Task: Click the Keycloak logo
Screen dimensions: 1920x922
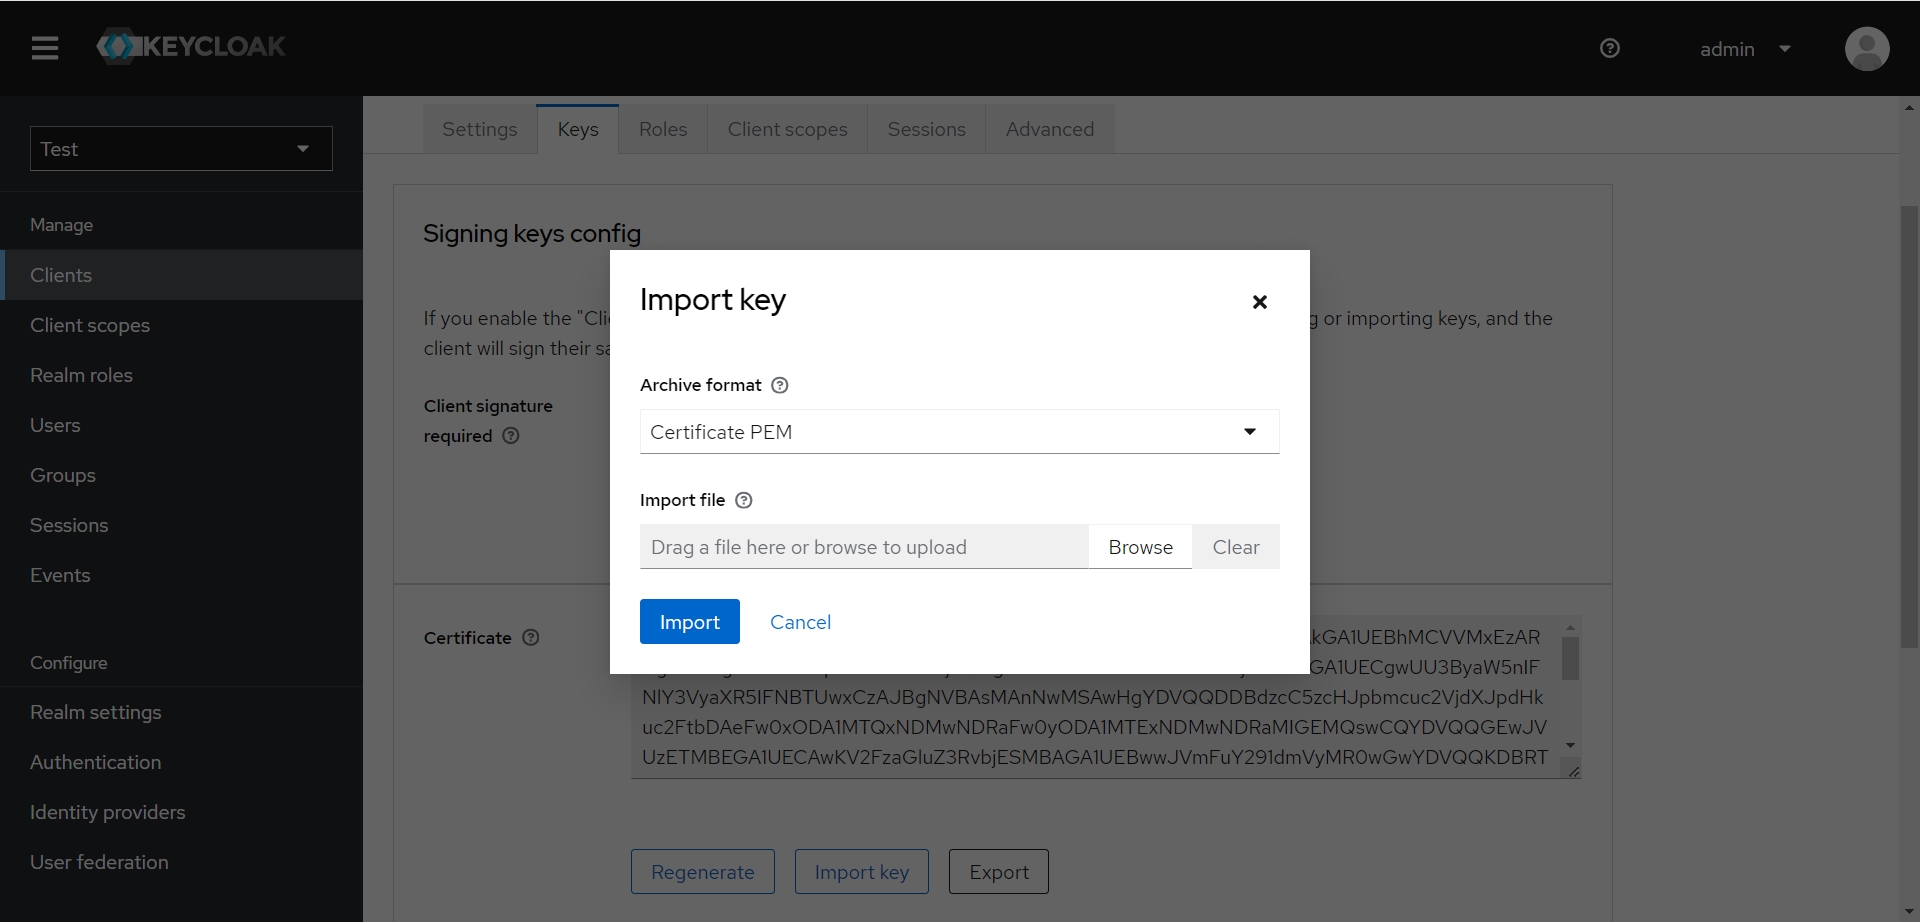Action: (x=191, y=47)
